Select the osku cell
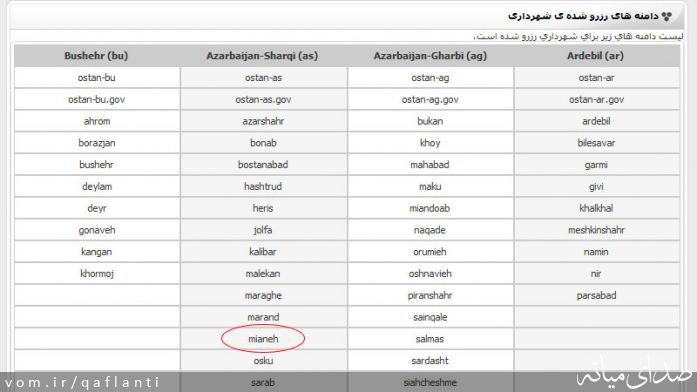The width and height of the screenshot is (697, 392). point(263,361)
